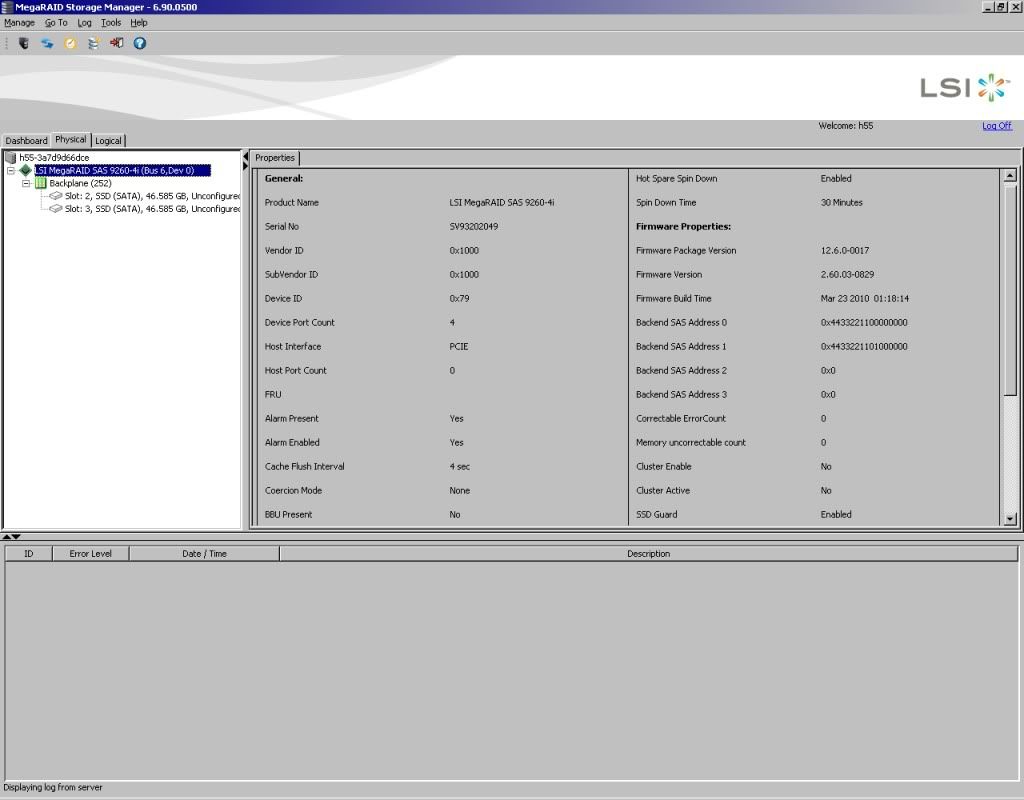Click the SSD Guard label
The image size is (1024, 800).
click(656, 515)
